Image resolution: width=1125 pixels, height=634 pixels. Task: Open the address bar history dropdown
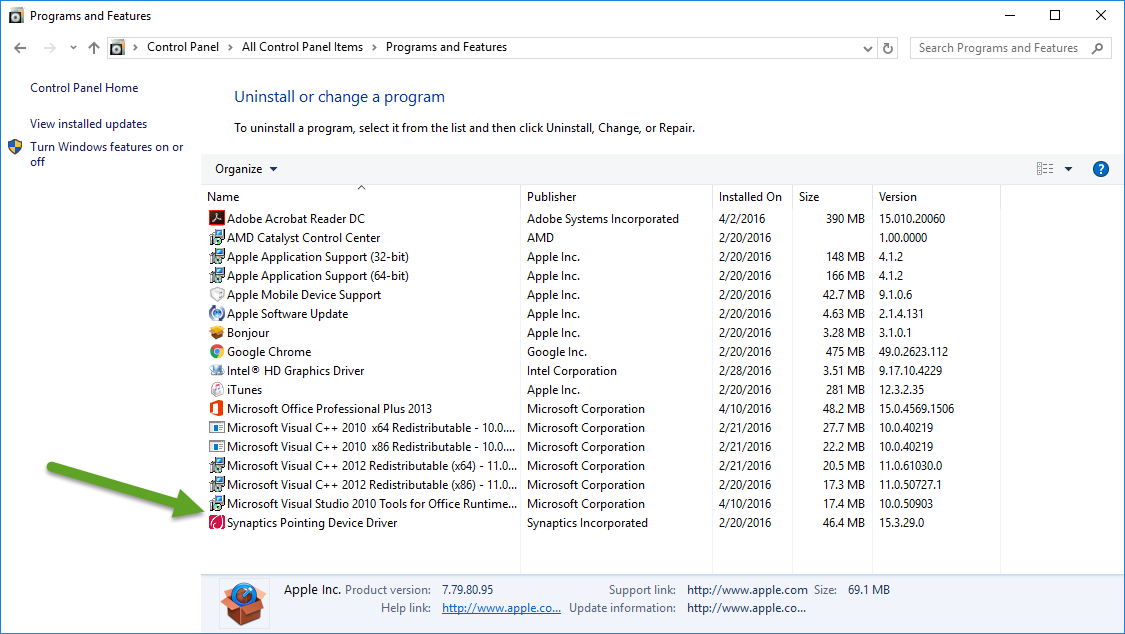click(x=867, y=49)
